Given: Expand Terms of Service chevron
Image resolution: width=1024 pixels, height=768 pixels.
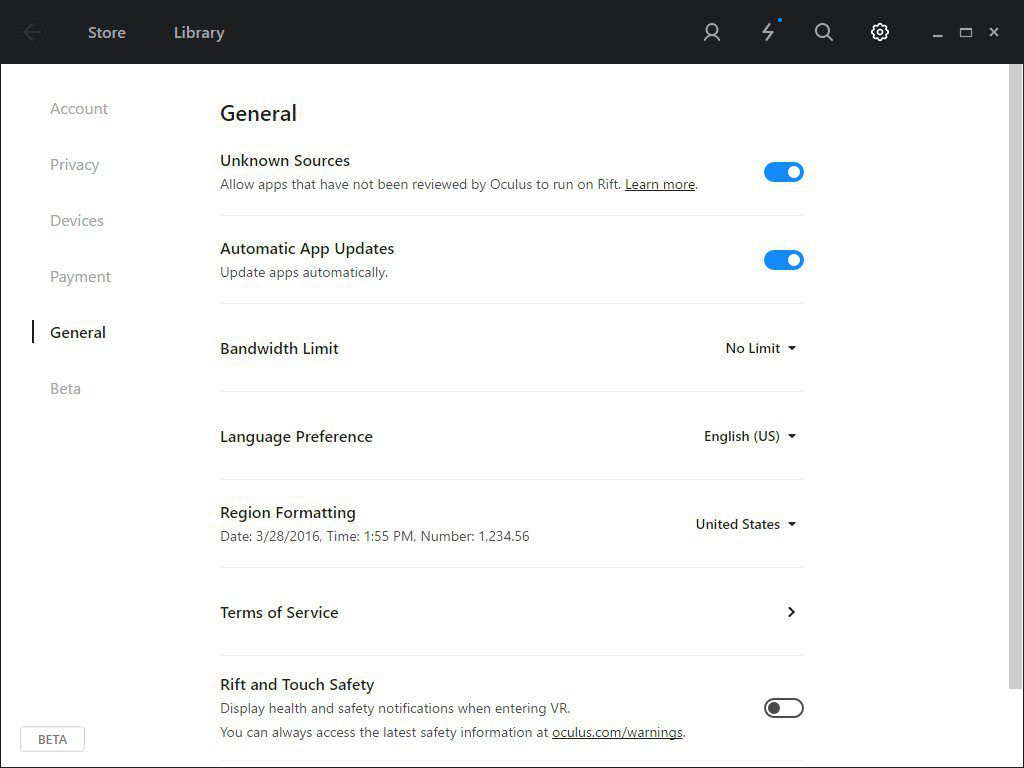Looking at the screenshot, I should (791, 612).
